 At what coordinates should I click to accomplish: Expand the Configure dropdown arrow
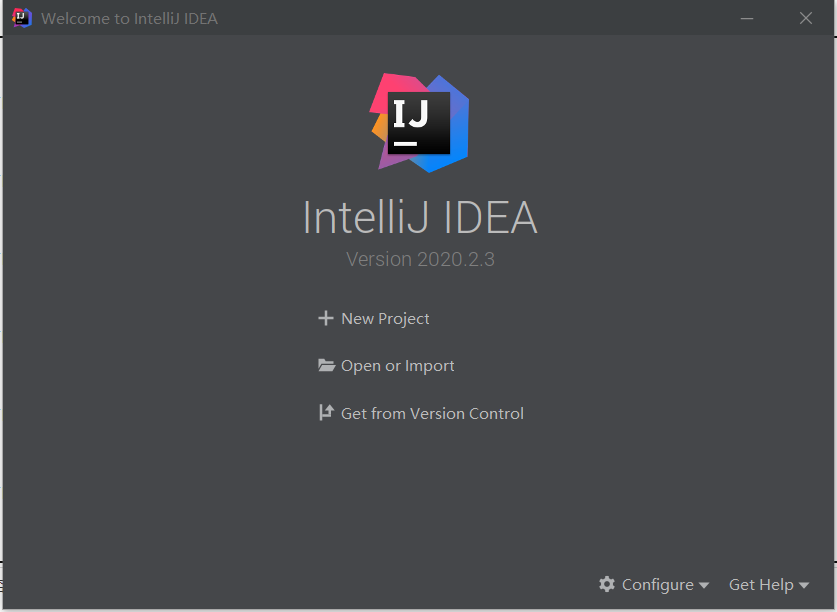pos(704,586)
